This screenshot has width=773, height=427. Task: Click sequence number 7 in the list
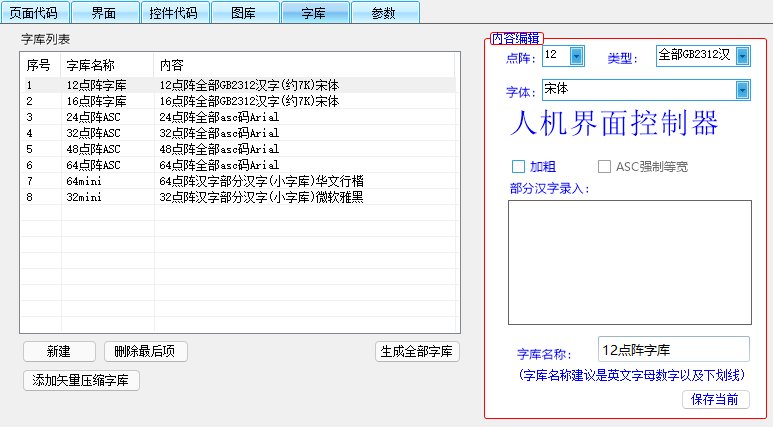(30, 181)
